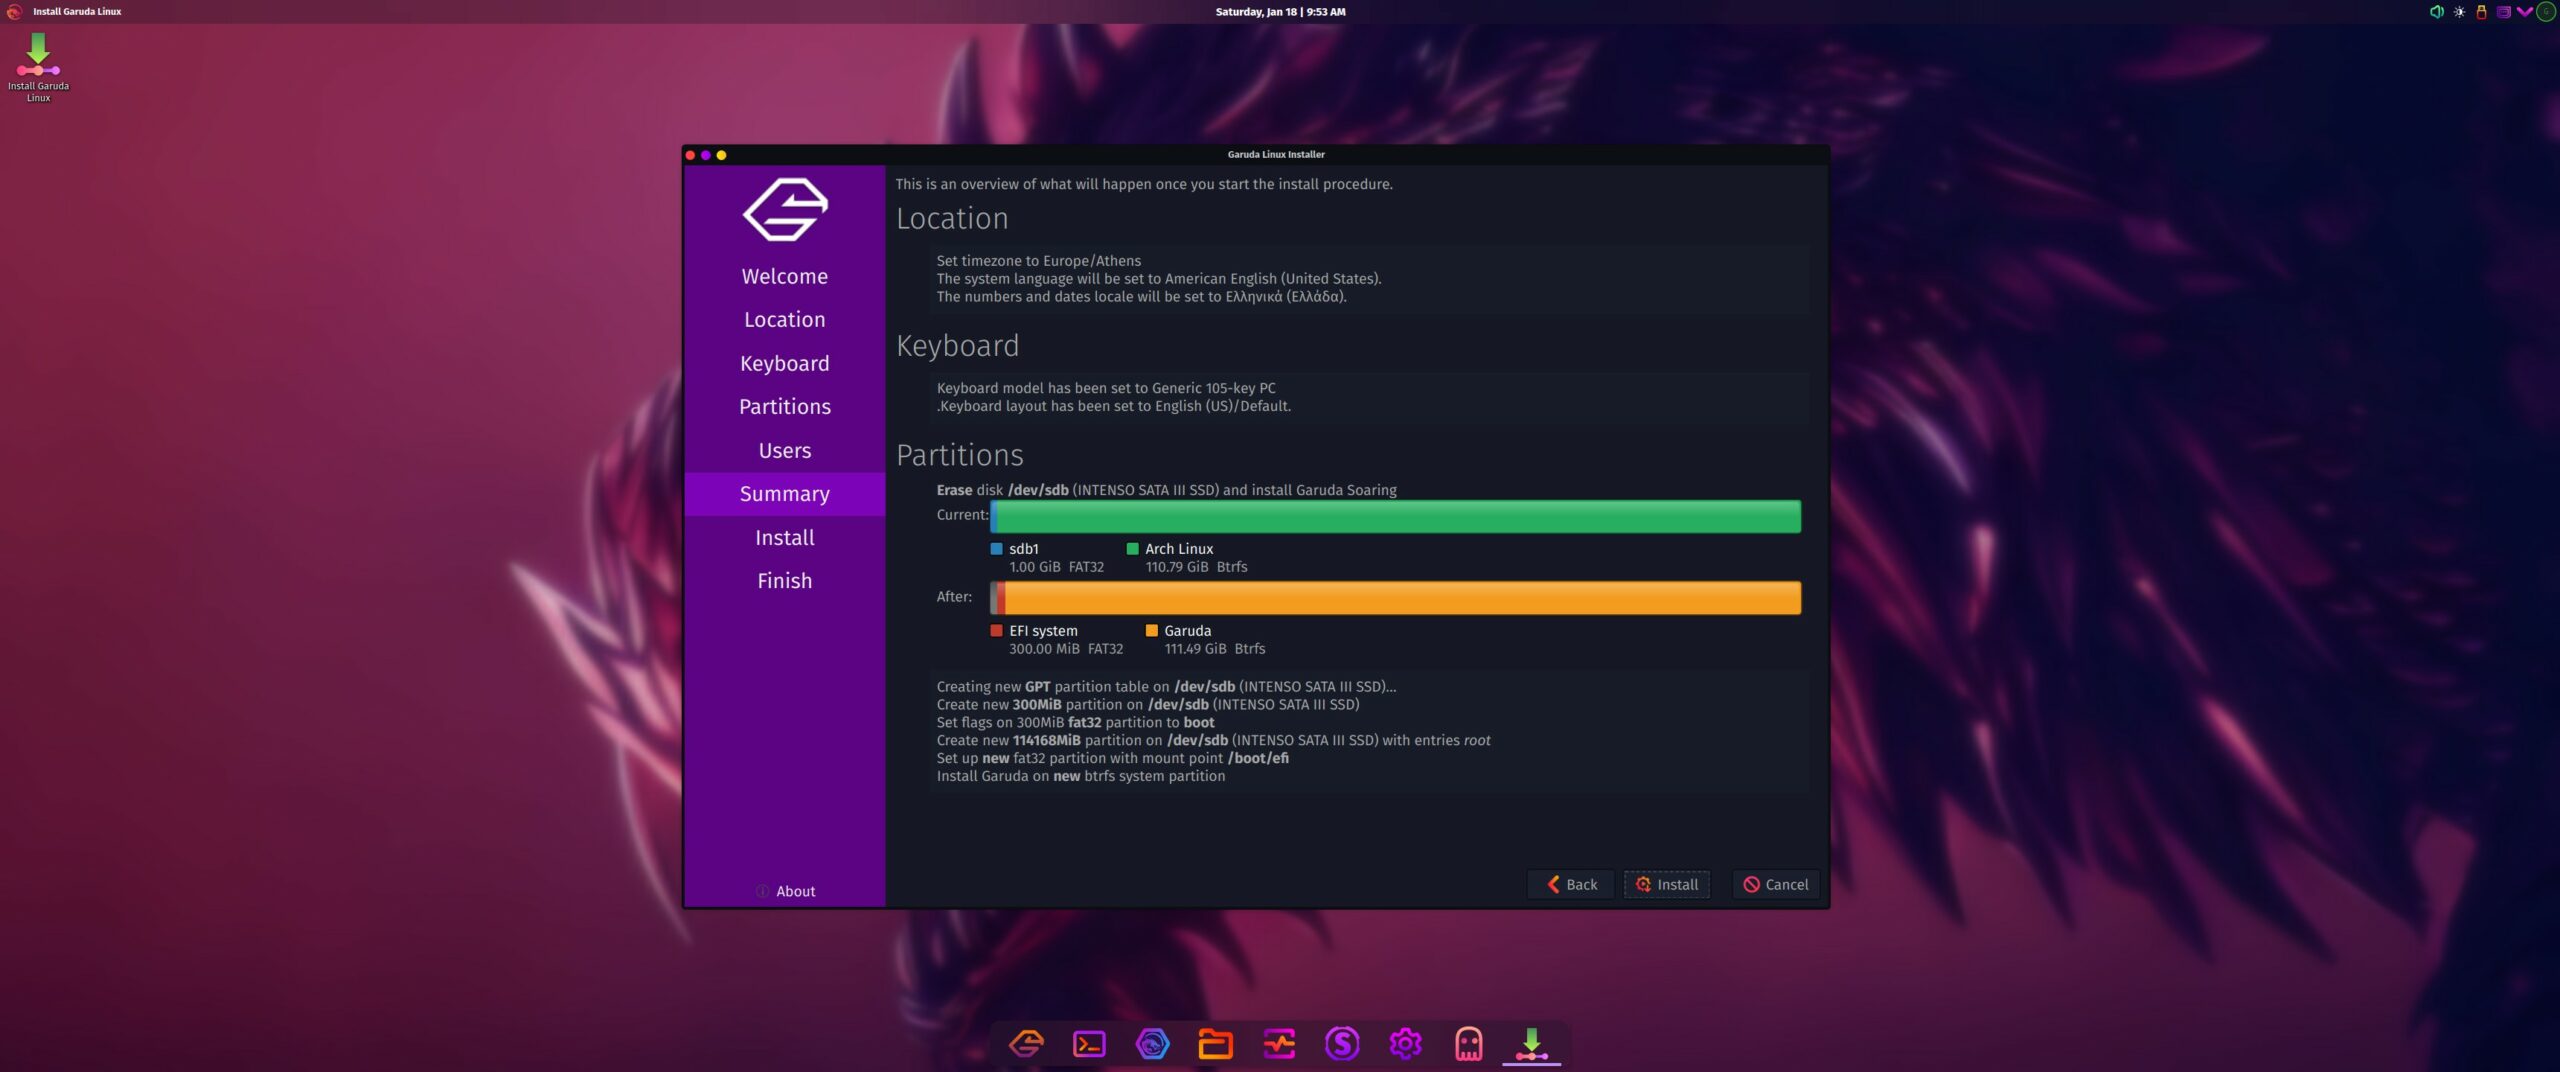The width and height of the screenshot is (2560, 1072).
Task: Click the pink ghost icon in dock
Action: 1468,1044
